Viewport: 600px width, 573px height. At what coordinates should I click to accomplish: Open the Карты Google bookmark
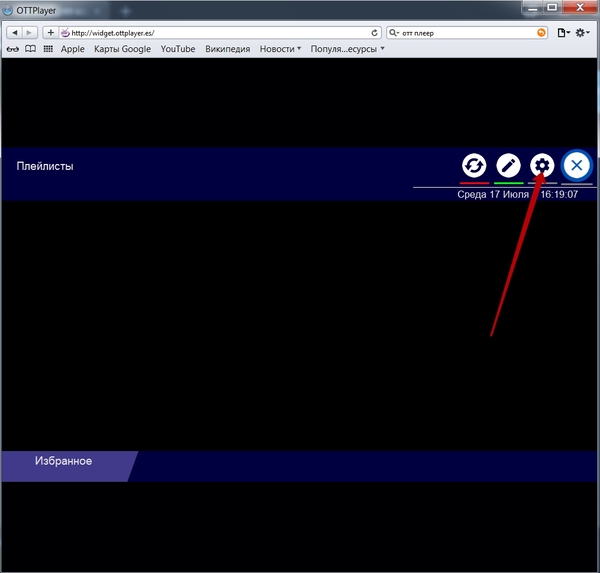(x=122, y=49)
